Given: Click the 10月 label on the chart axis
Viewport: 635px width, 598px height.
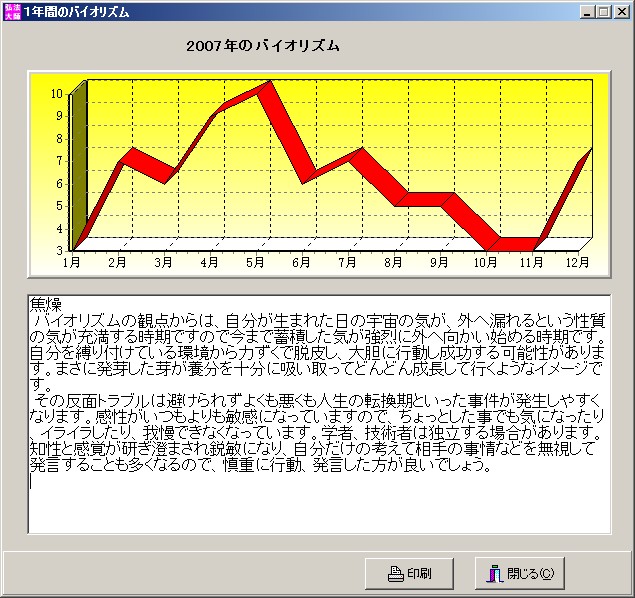Looking at the screenshot, I should click(x=486, y=262).
